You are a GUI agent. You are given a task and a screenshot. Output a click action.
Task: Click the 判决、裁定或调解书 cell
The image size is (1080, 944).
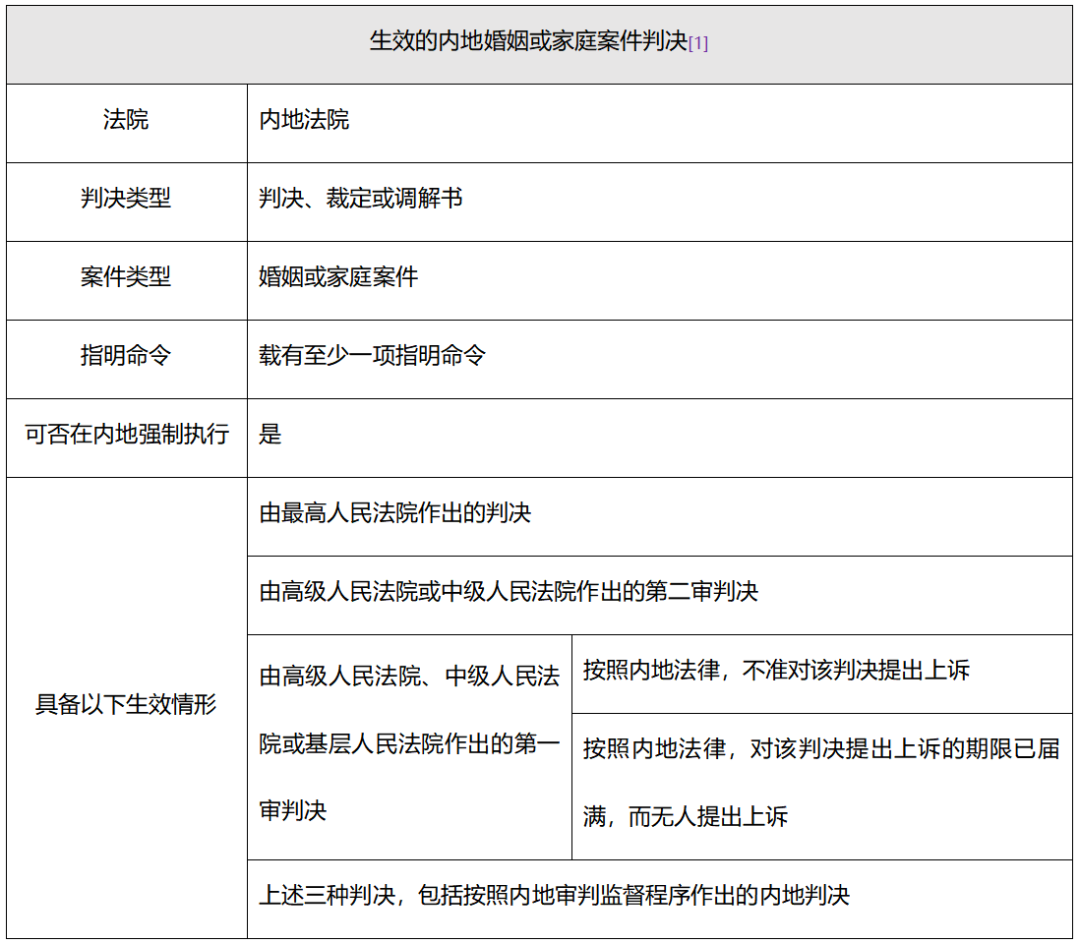pyautogui.click(x=660, y=202)
